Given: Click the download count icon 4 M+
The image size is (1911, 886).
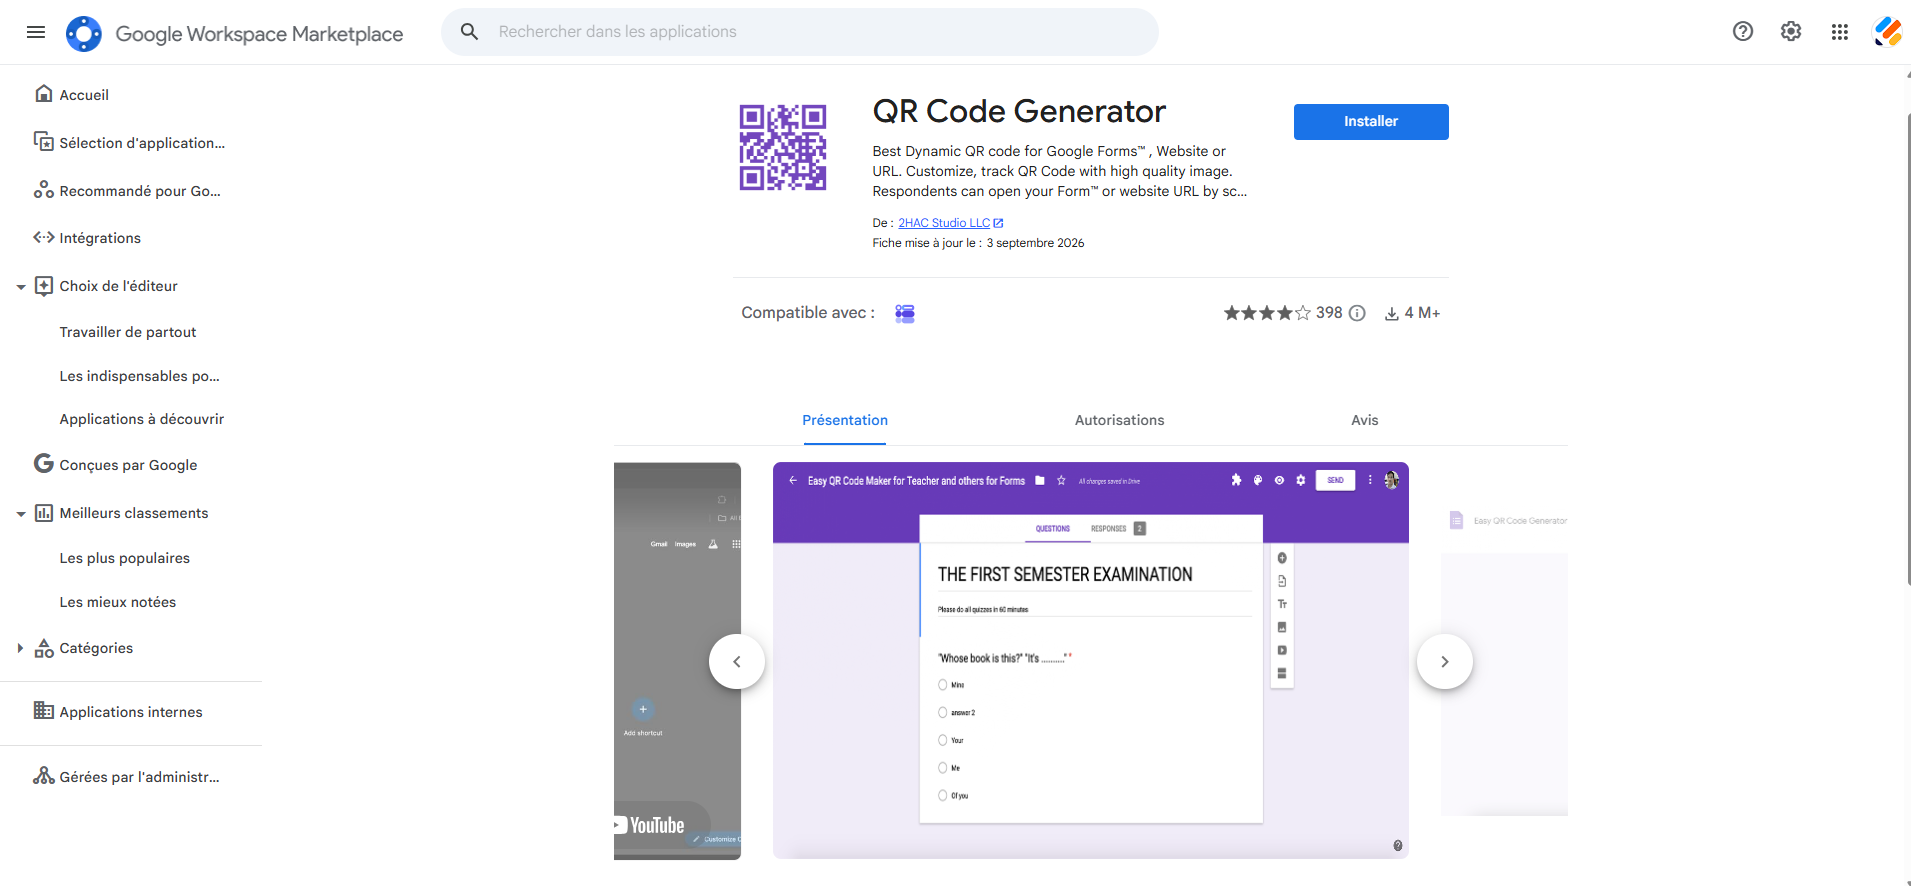Looking at the screenshot, I should click(1391, 314).
